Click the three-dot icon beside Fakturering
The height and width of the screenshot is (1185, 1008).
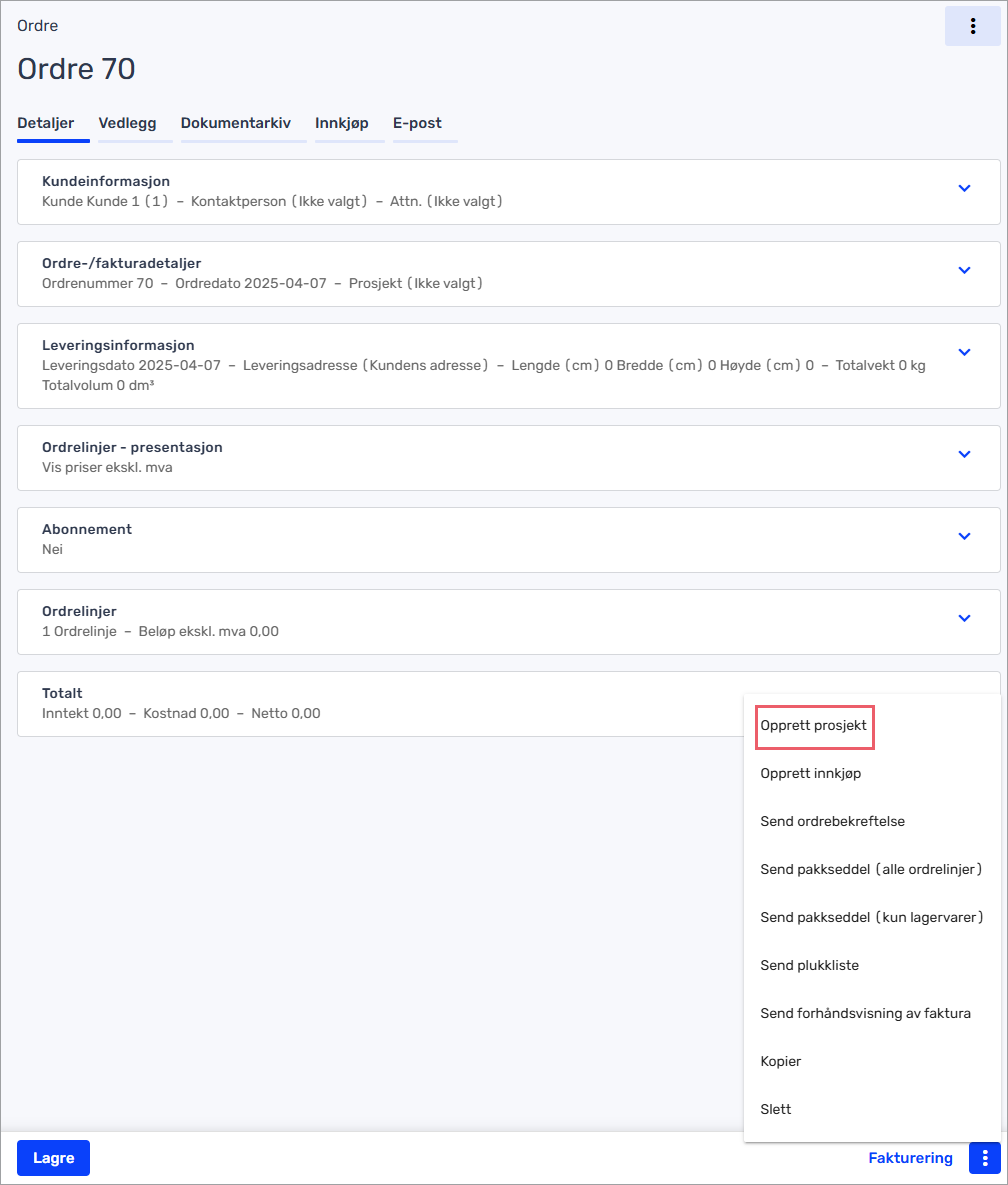(985, 1158)
